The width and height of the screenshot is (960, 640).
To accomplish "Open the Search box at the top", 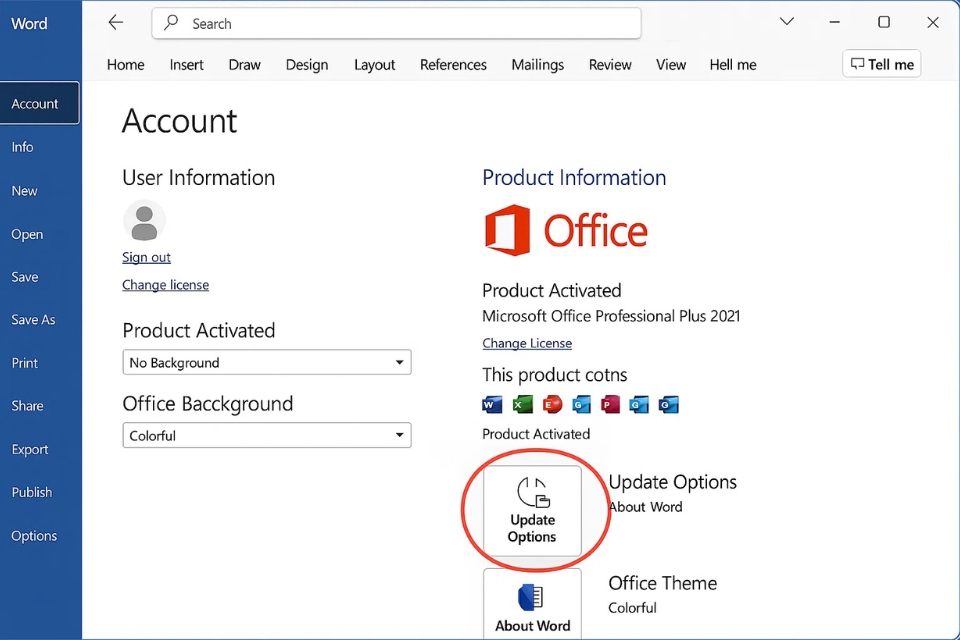I will pyautogui.click(x=396, y=23).
